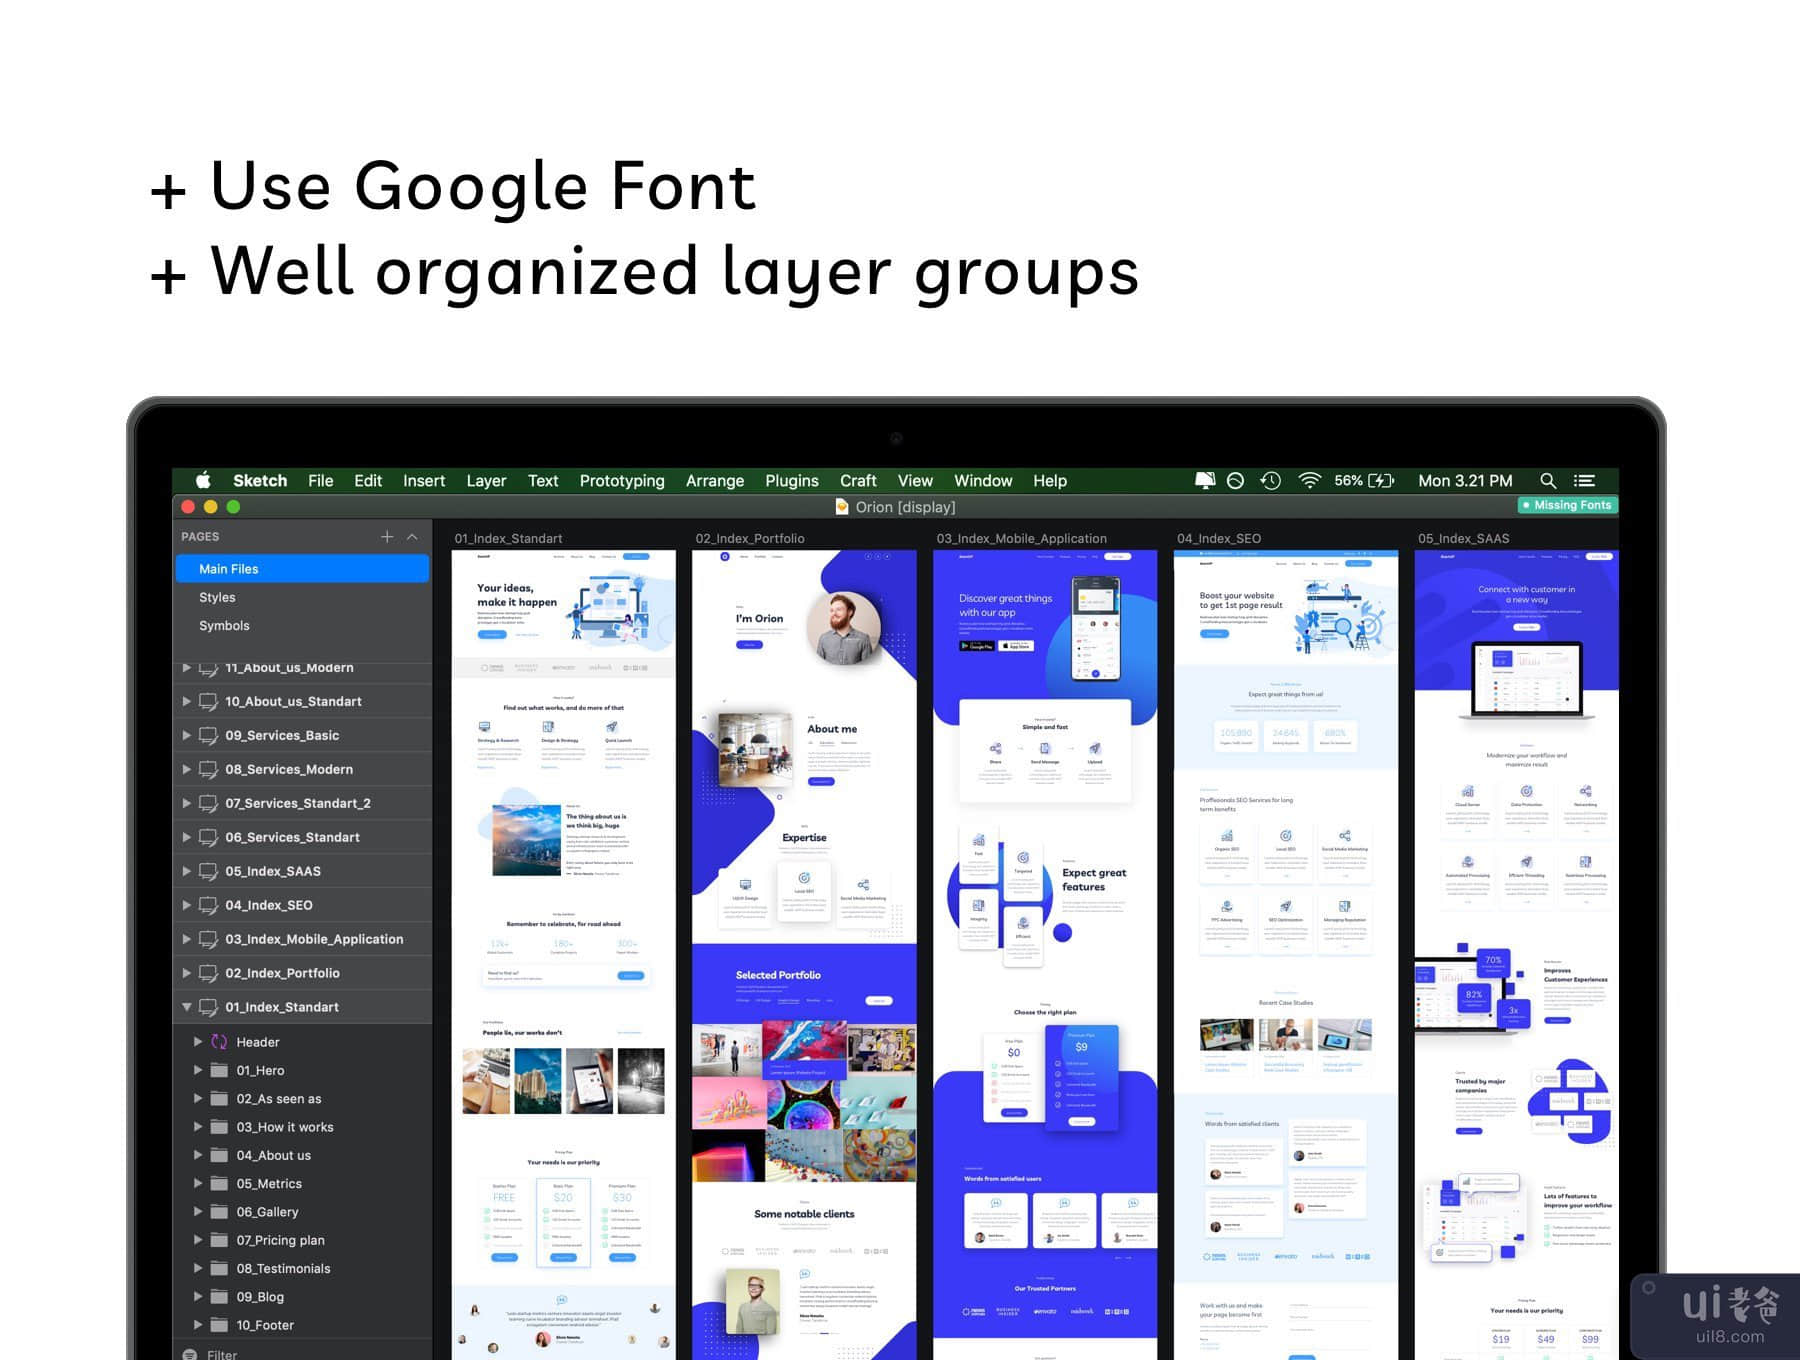The height and width of the screenshot is (1360, 1800).
Task: Select the Styles page
Action: 217,597
